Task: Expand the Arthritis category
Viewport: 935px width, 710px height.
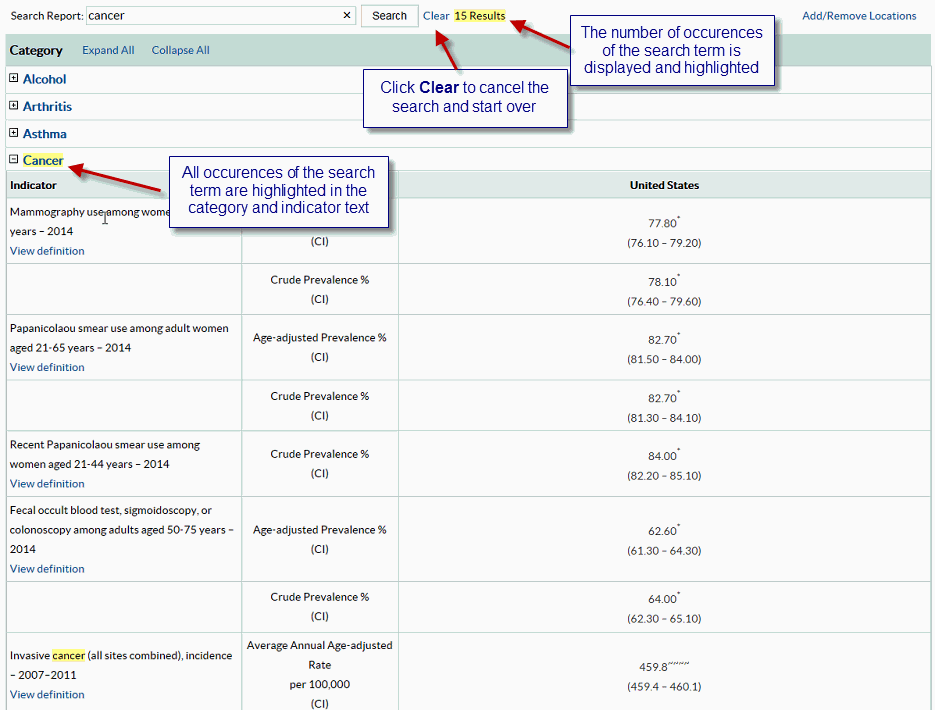Action: 14,106
